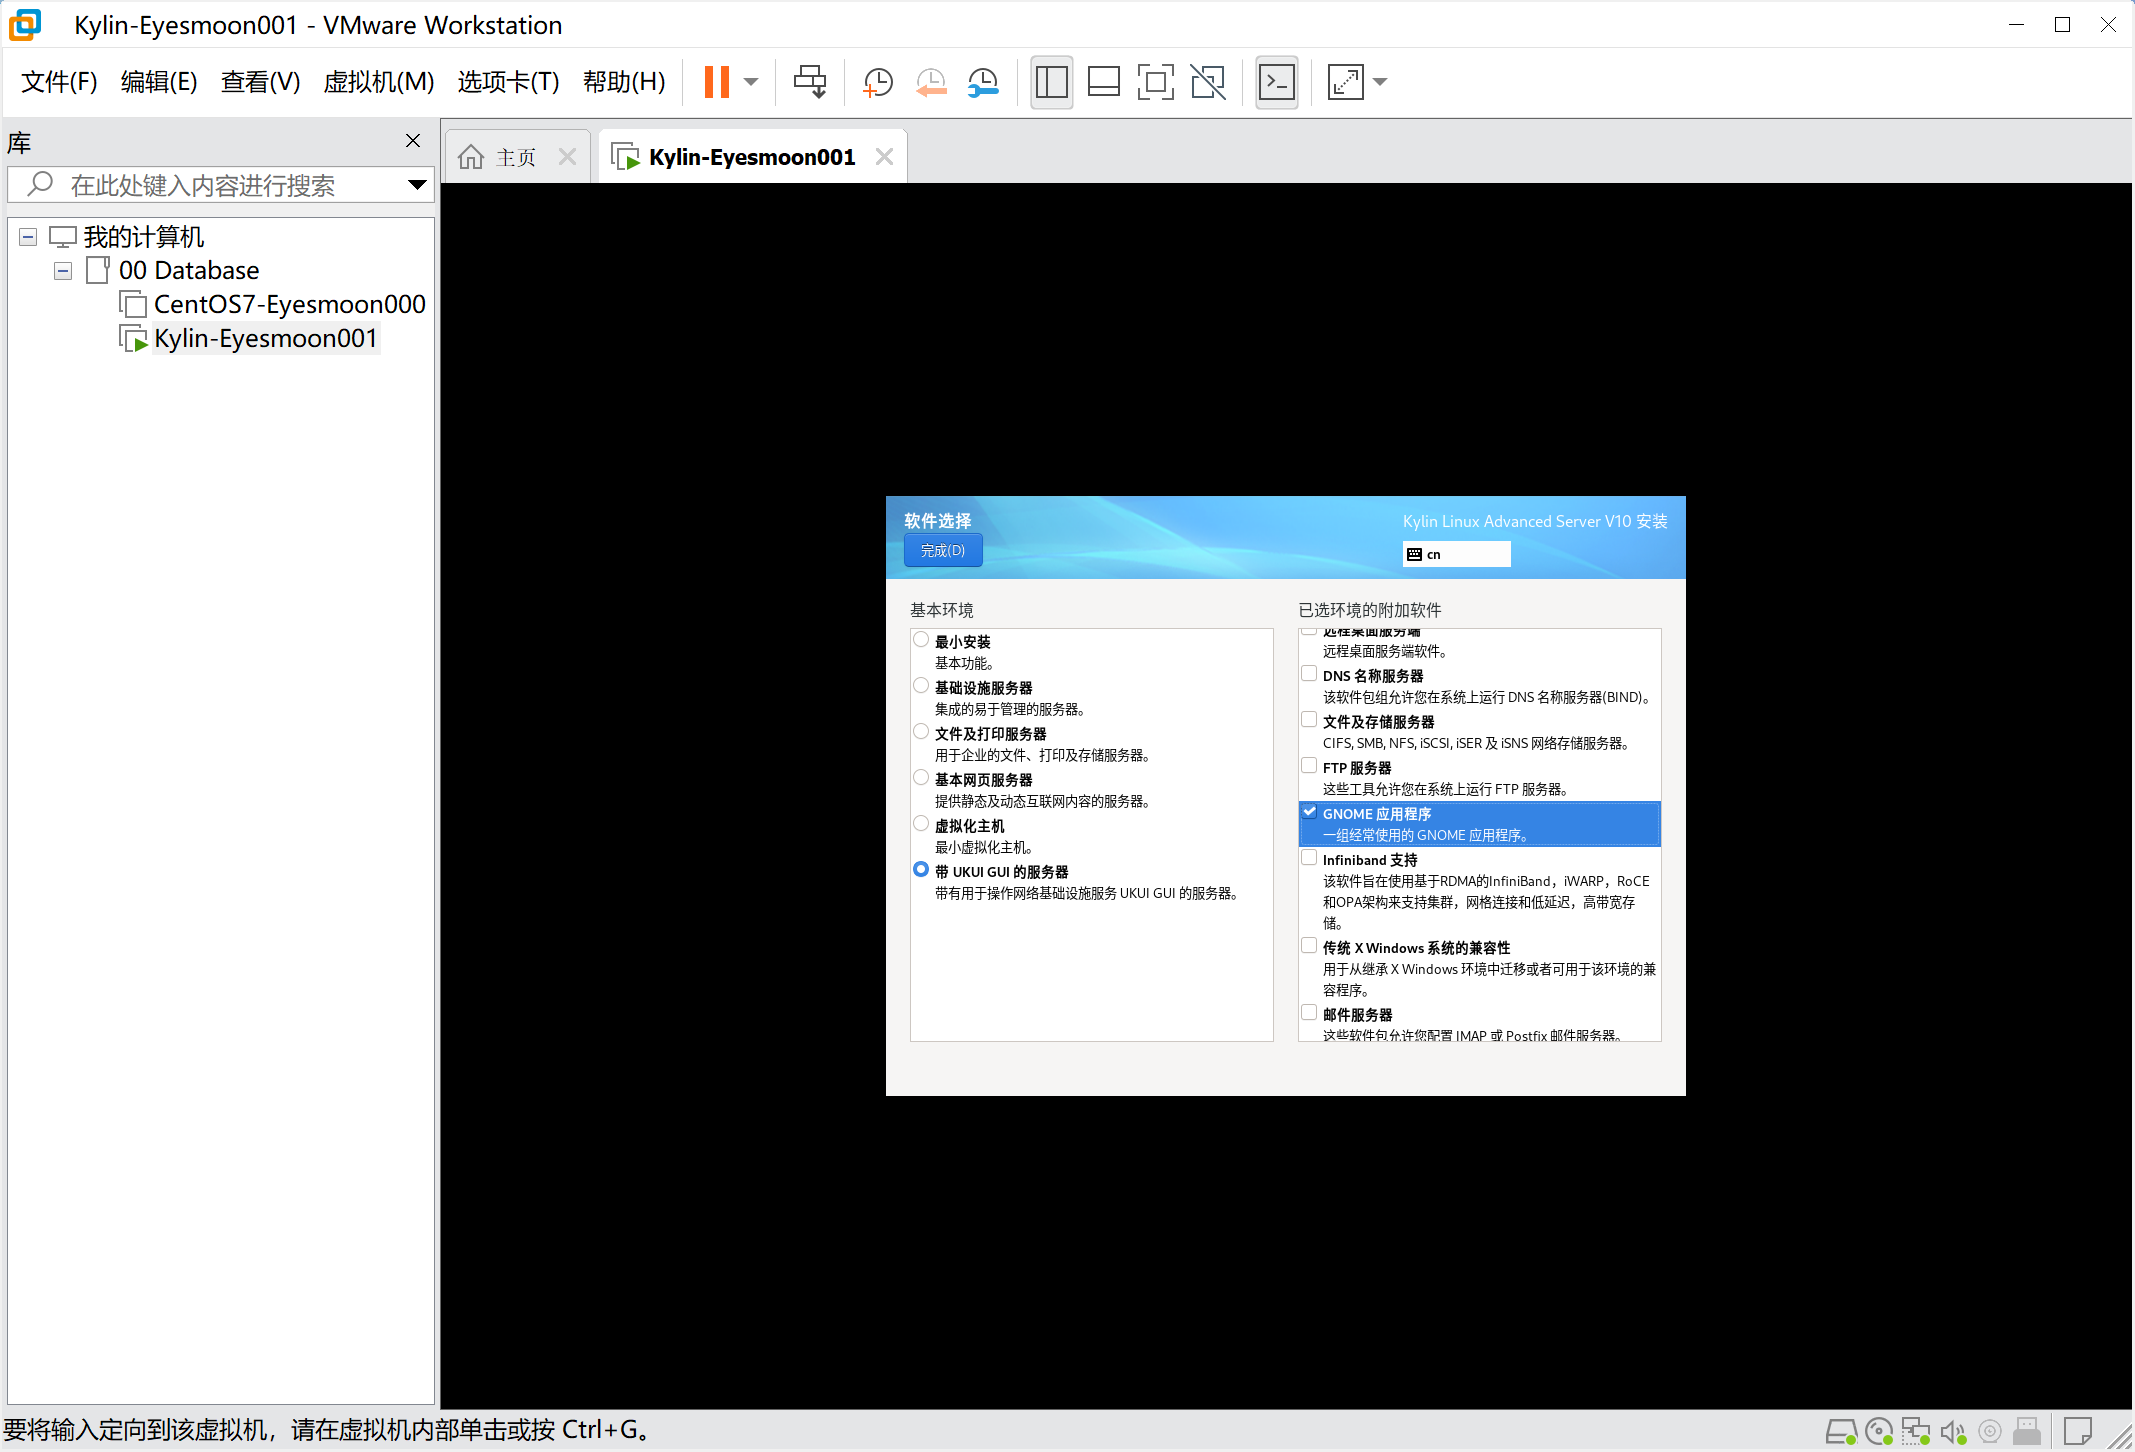The width and height of the screenshot is (2135, 1452).
Task: Close the library panel with X
Action: pyautogui.click(x=413, y=141)
